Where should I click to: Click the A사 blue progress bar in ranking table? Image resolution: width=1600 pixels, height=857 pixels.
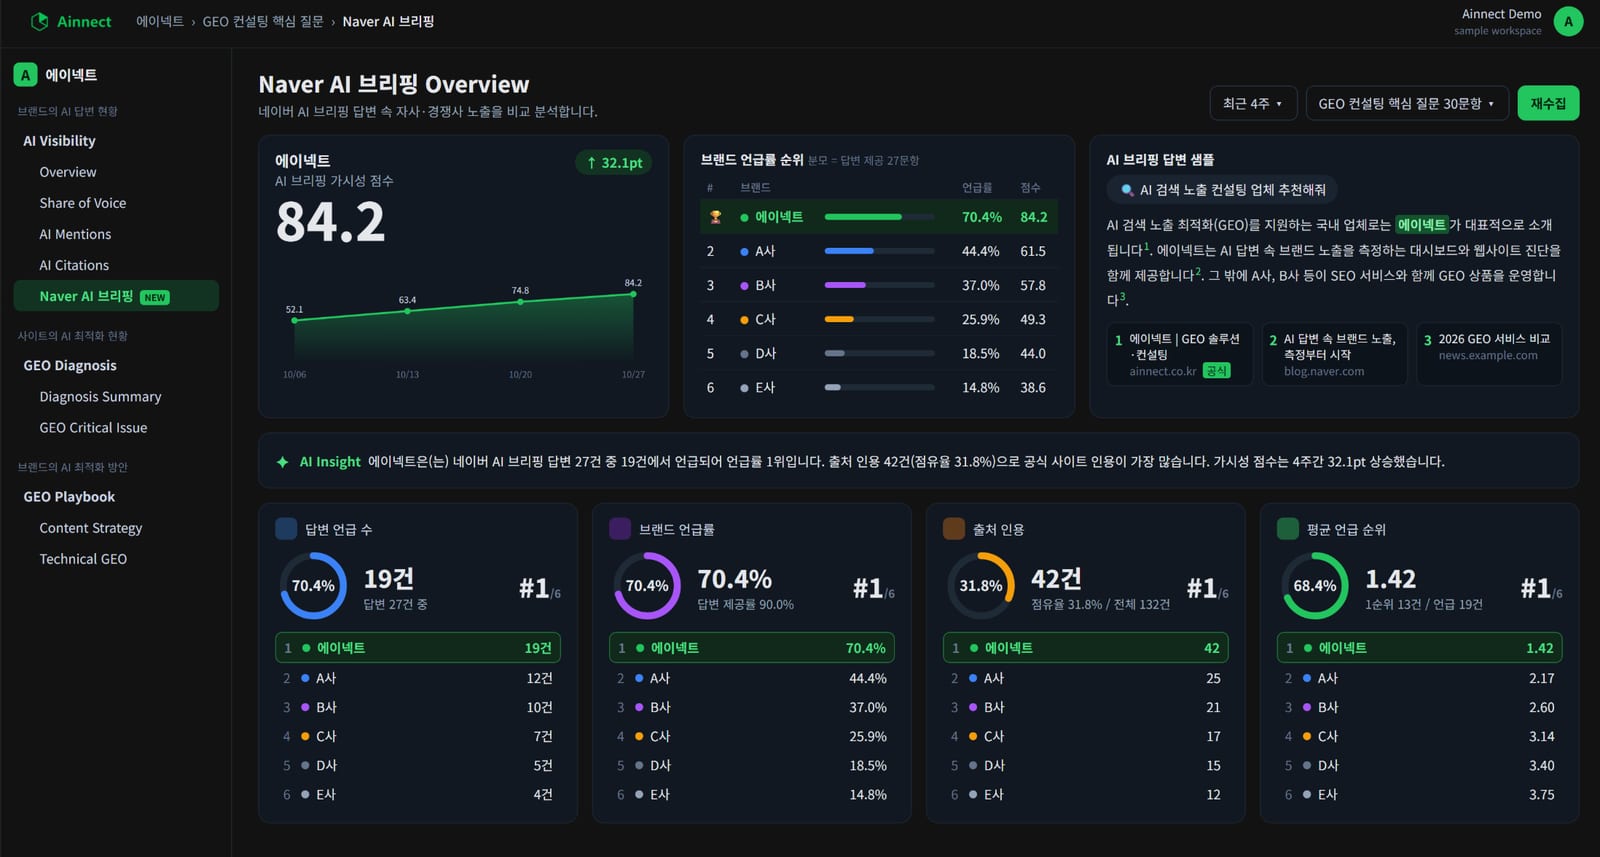[x=849, y=251]
